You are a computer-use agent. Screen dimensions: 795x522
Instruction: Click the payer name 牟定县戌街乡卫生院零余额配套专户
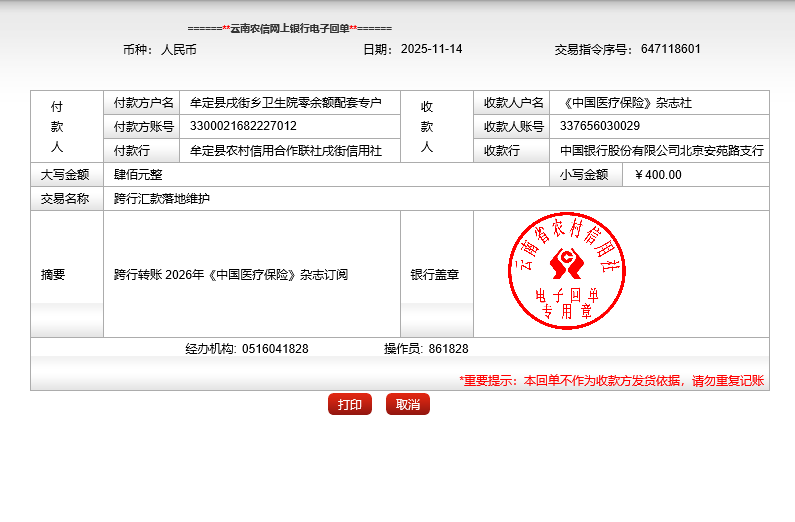[x=286, y=103]
